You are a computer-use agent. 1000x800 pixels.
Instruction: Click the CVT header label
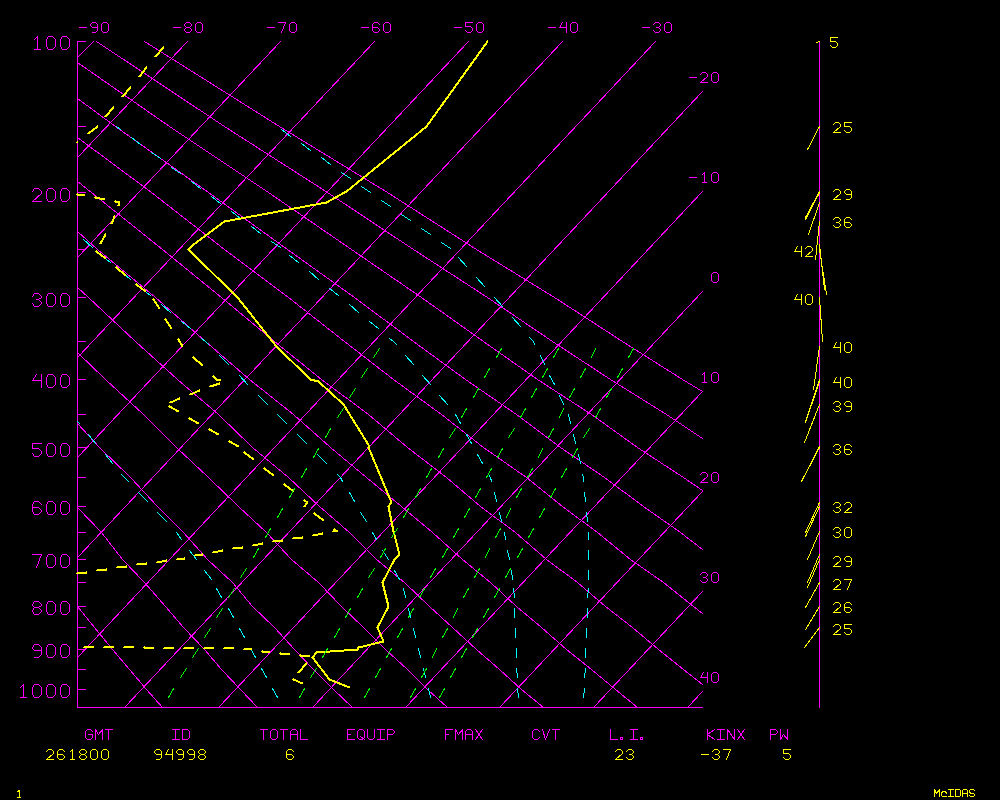pyautogui.click(x=546, y=734)
